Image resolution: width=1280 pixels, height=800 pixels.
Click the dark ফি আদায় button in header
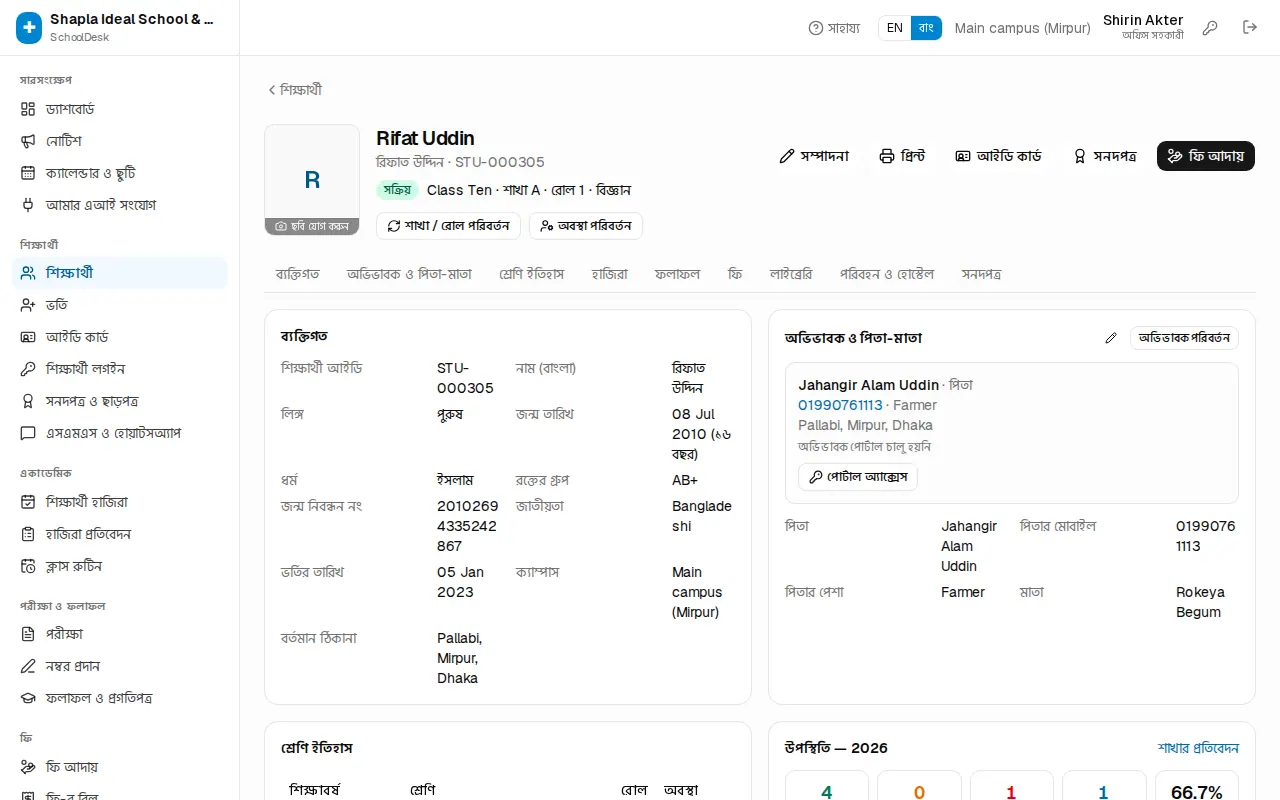click(x=1206, y=156)
